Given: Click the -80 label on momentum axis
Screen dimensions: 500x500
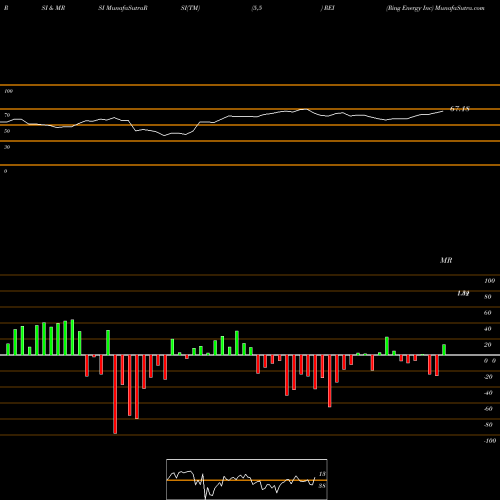Looking at the screenshot, I should click(488, 425).
